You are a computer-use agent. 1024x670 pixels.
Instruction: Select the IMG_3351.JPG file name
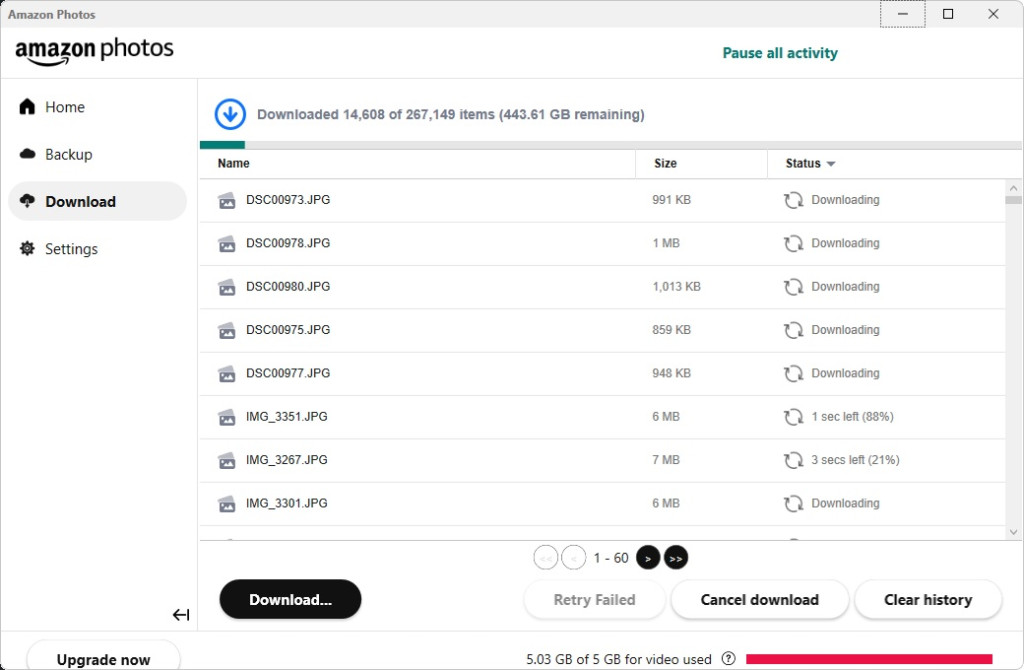tap(287, 417)
